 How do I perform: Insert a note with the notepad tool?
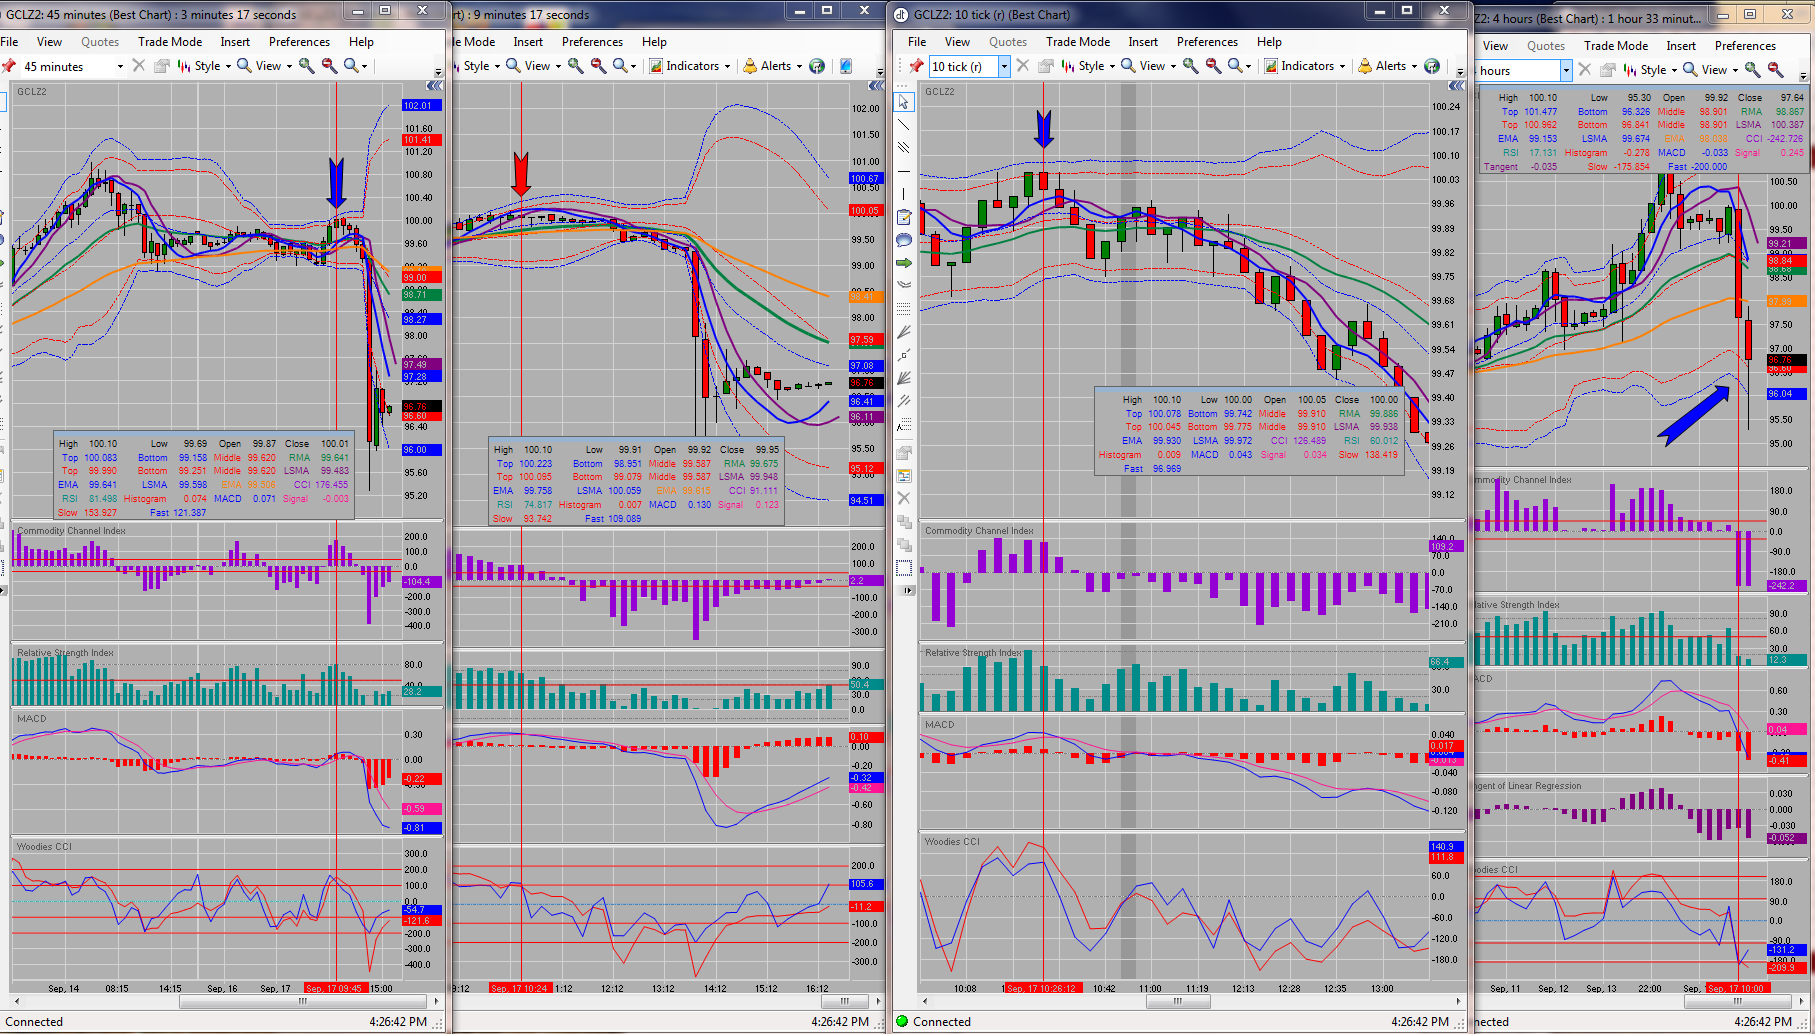904,217
